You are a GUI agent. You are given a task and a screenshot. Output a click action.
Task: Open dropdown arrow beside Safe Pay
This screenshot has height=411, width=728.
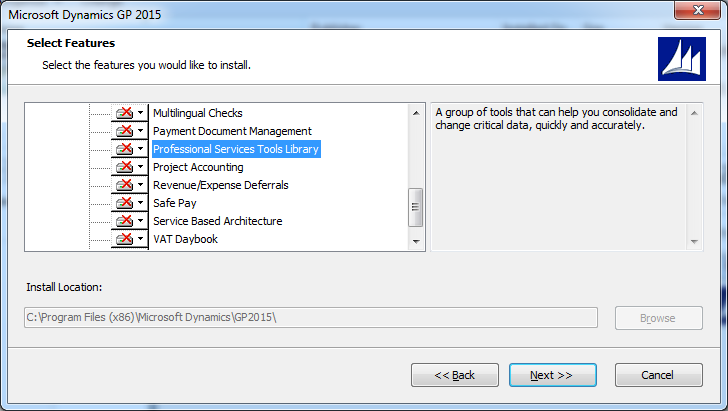click(x=141, y=203)
